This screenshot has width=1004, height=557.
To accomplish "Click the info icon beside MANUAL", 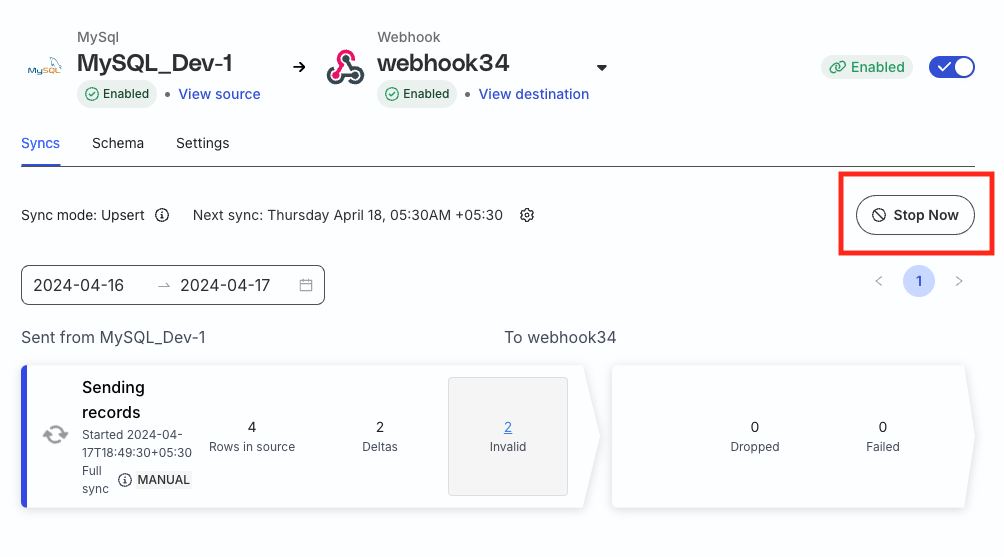I will click(125, 480).
